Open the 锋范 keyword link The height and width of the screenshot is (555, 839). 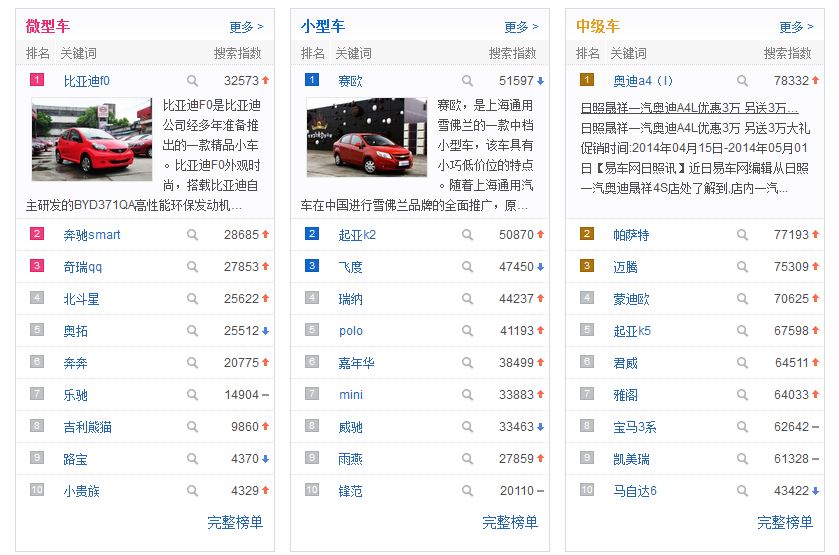tap(350, 491)
